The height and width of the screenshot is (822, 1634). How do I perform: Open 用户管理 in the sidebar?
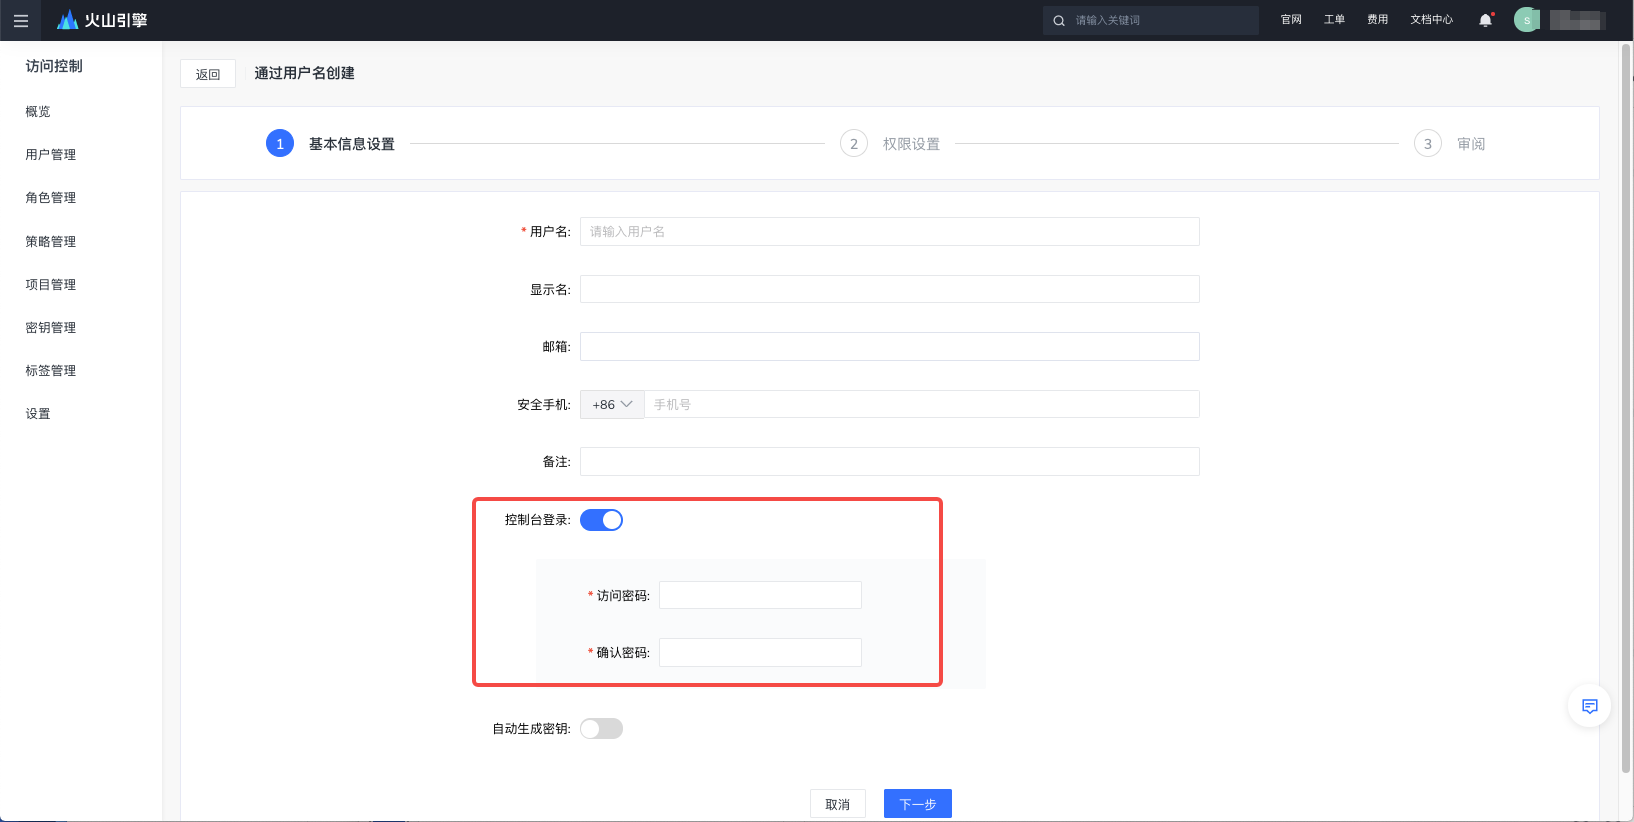click(x=51, y=154)
